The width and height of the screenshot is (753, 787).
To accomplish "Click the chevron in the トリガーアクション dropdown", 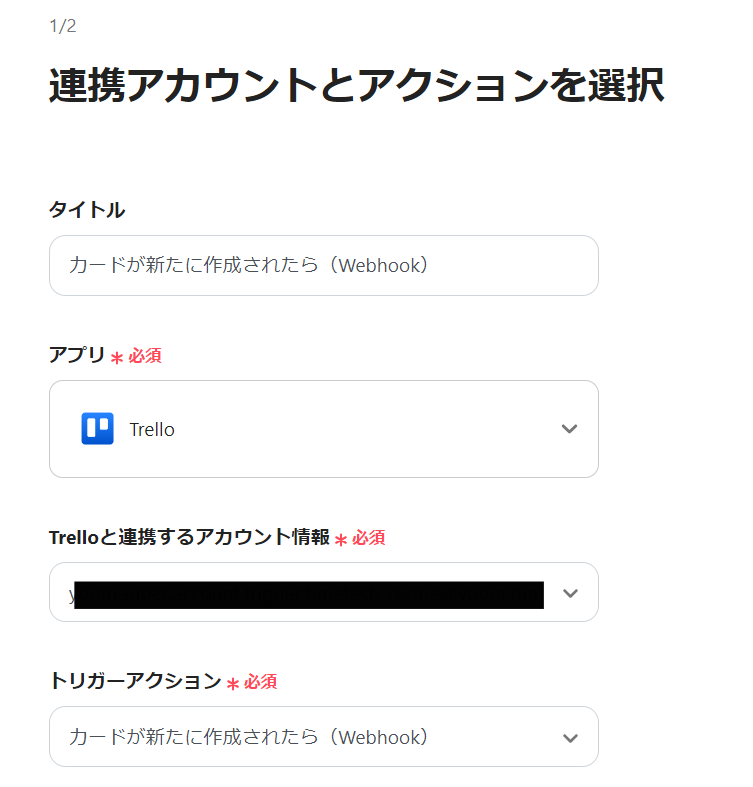I will pyautogui.click(x=570, y=738).
